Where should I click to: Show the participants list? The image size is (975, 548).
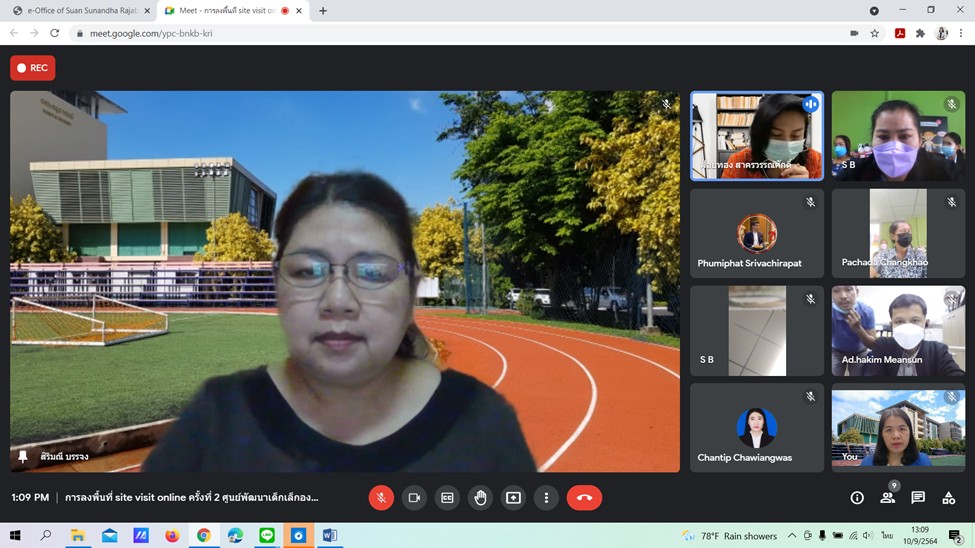(x=887, y=497)
